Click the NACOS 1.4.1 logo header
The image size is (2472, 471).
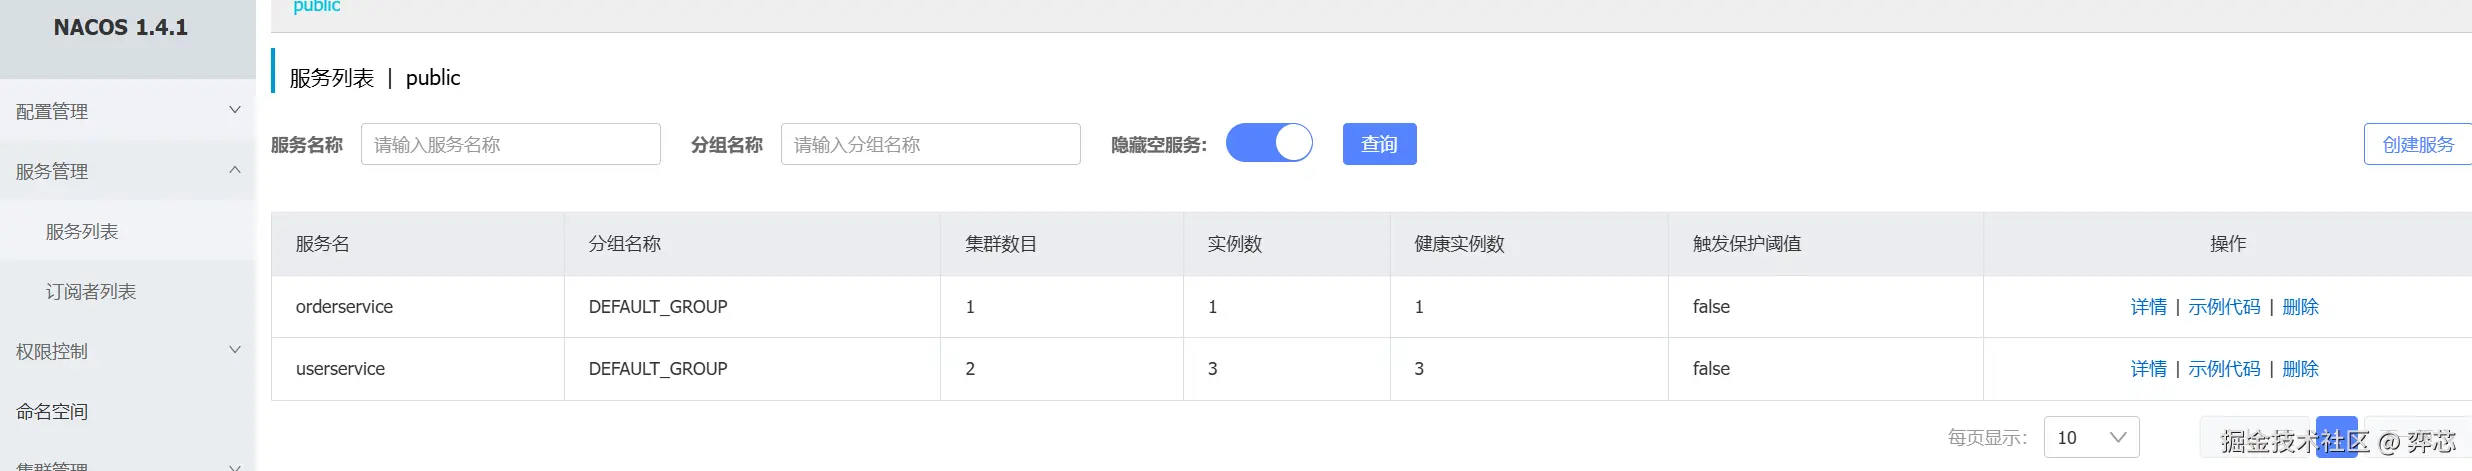click(121, 28)
